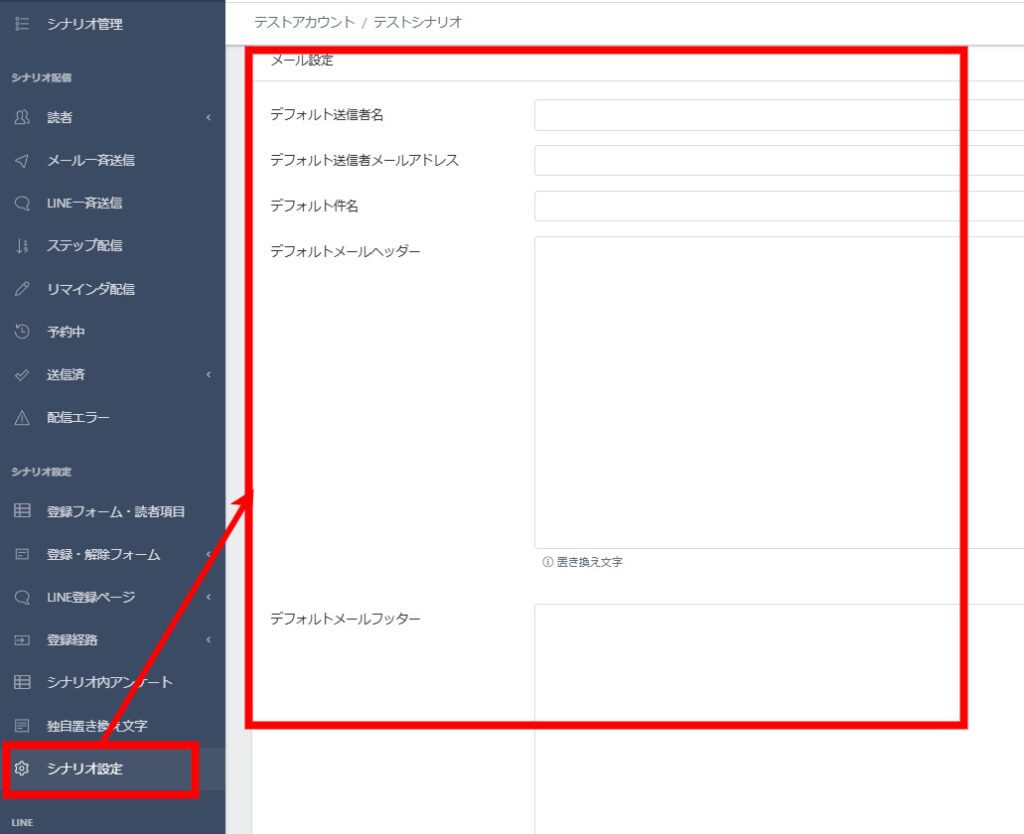Click the 読者 people icon
The width and height of the screenshot is (1024, 834).
coord(22,117)
